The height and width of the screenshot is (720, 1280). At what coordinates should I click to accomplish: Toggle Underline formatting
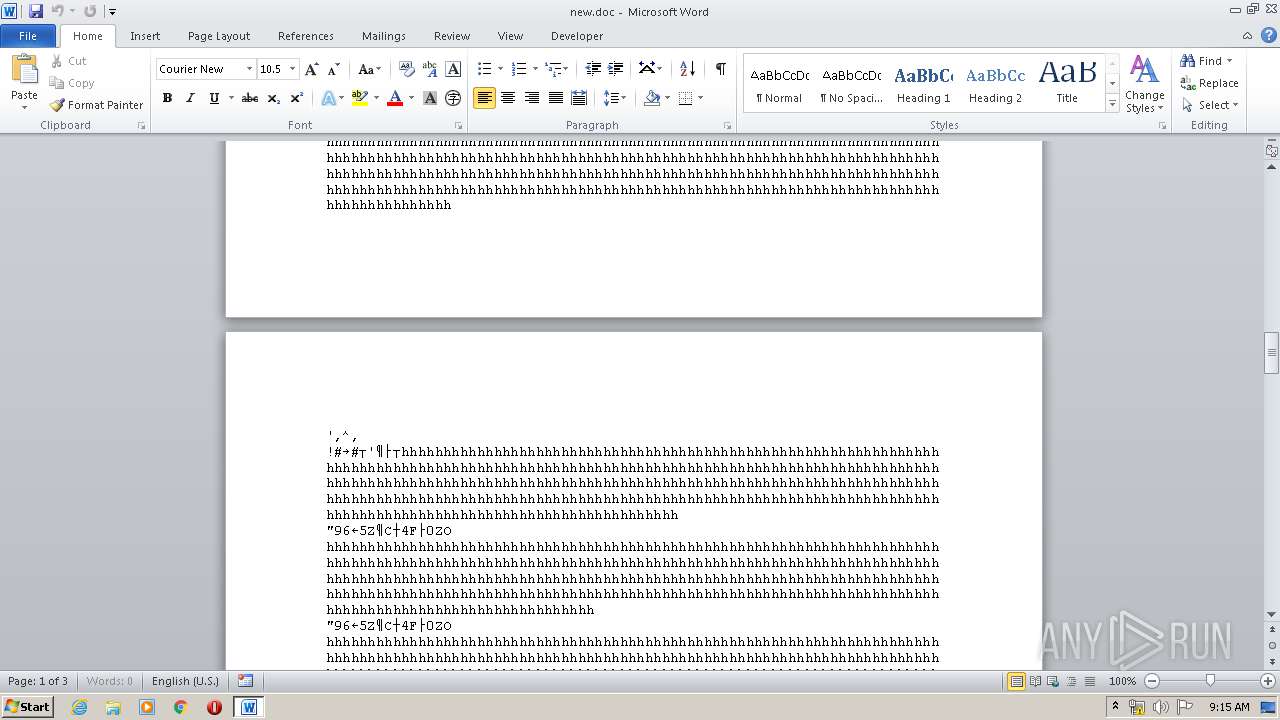pyautogui.click(x=214, y=98)
